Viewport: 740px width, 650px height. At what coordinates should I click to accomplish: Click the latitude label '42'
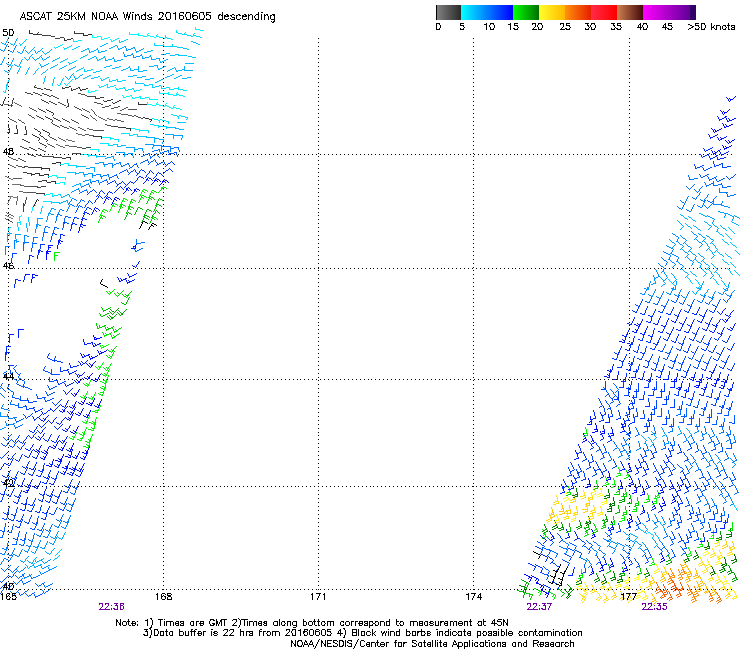point(8,483)
